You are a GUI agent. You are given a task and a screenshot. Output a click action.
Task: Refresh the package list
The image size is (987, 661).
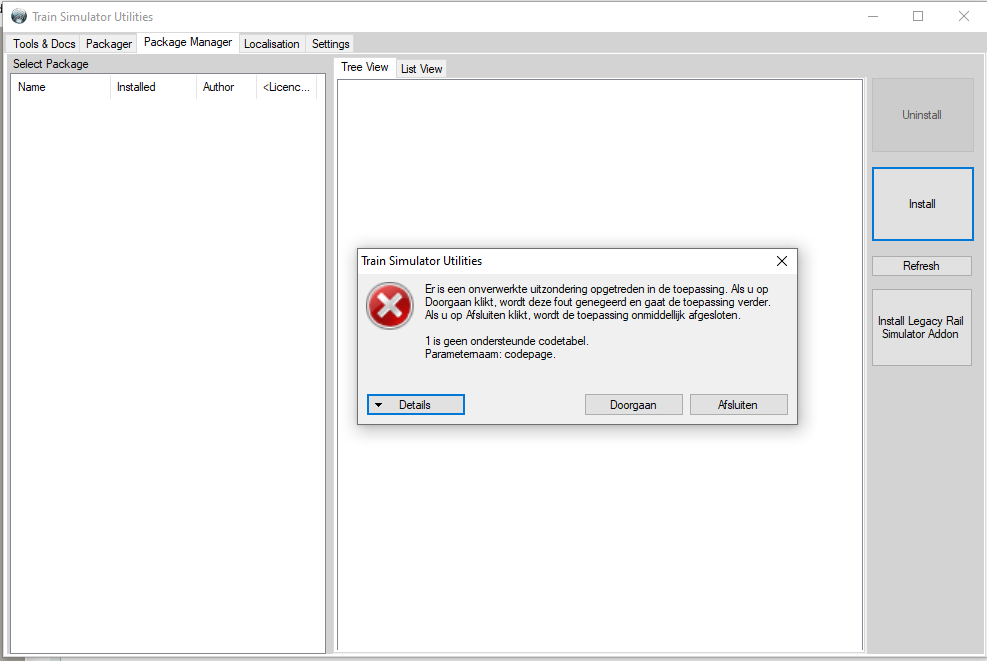pos(922,266)
